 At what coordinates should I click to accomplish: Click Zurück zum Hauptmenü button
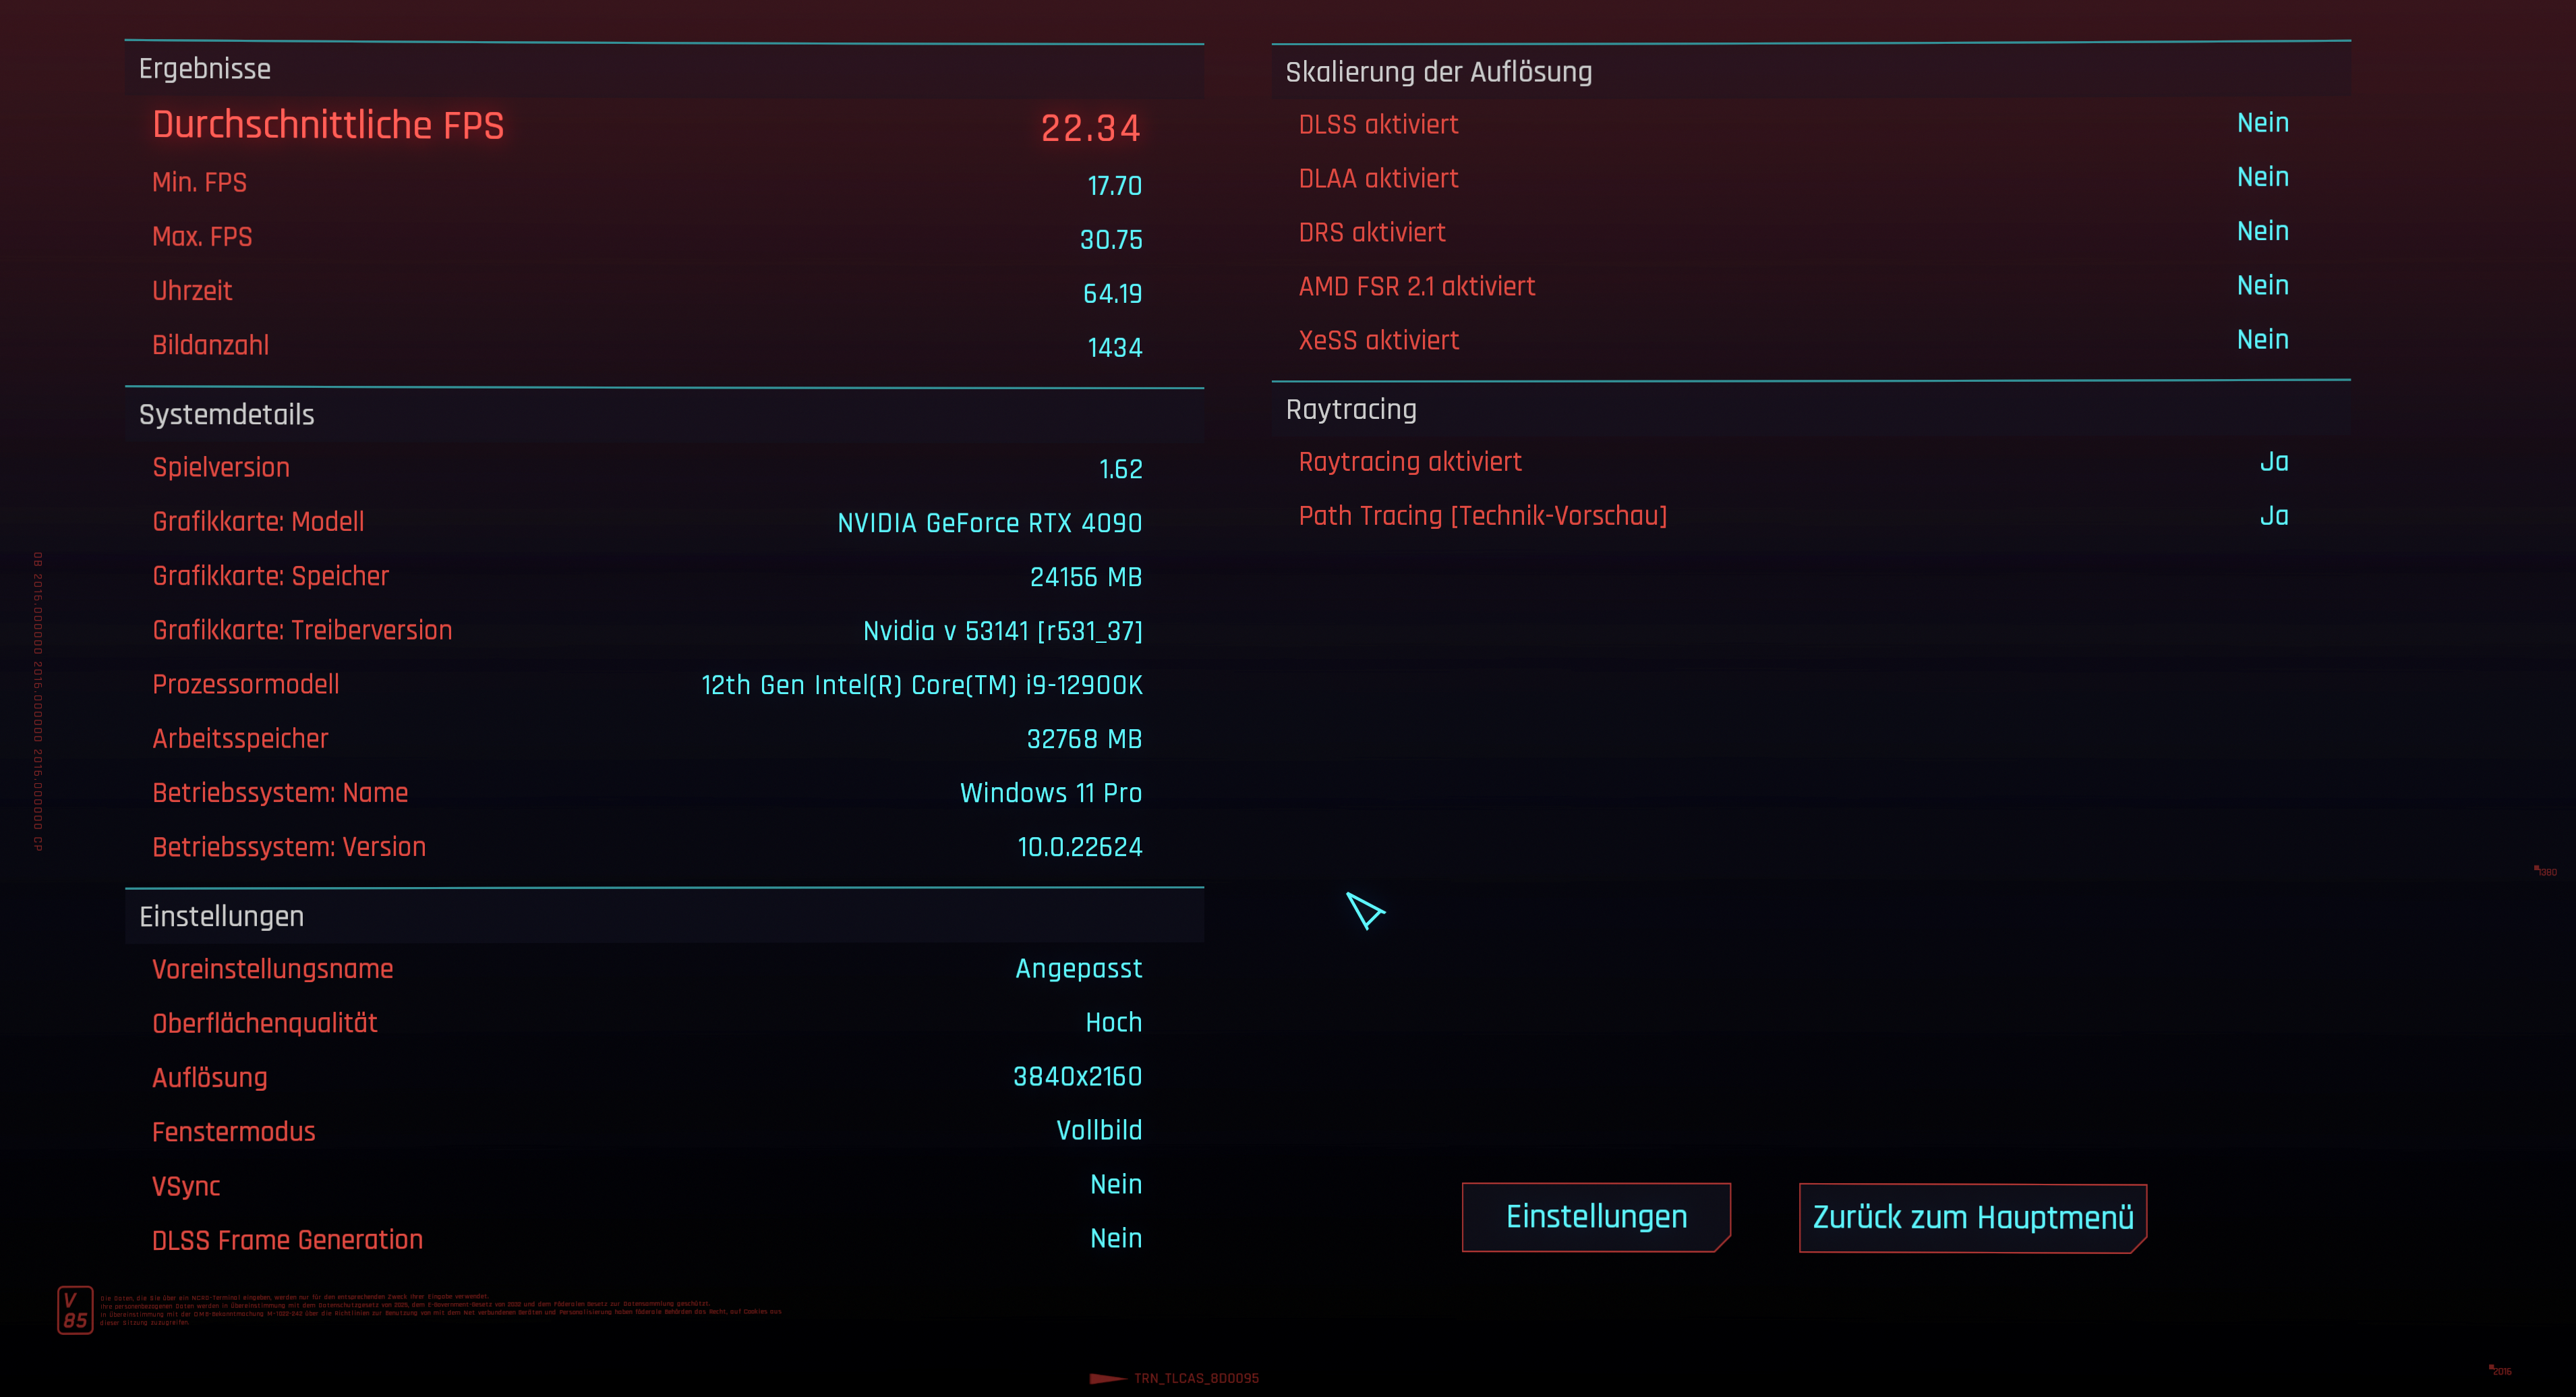pyautogui.click(x=1972, y=1217)
